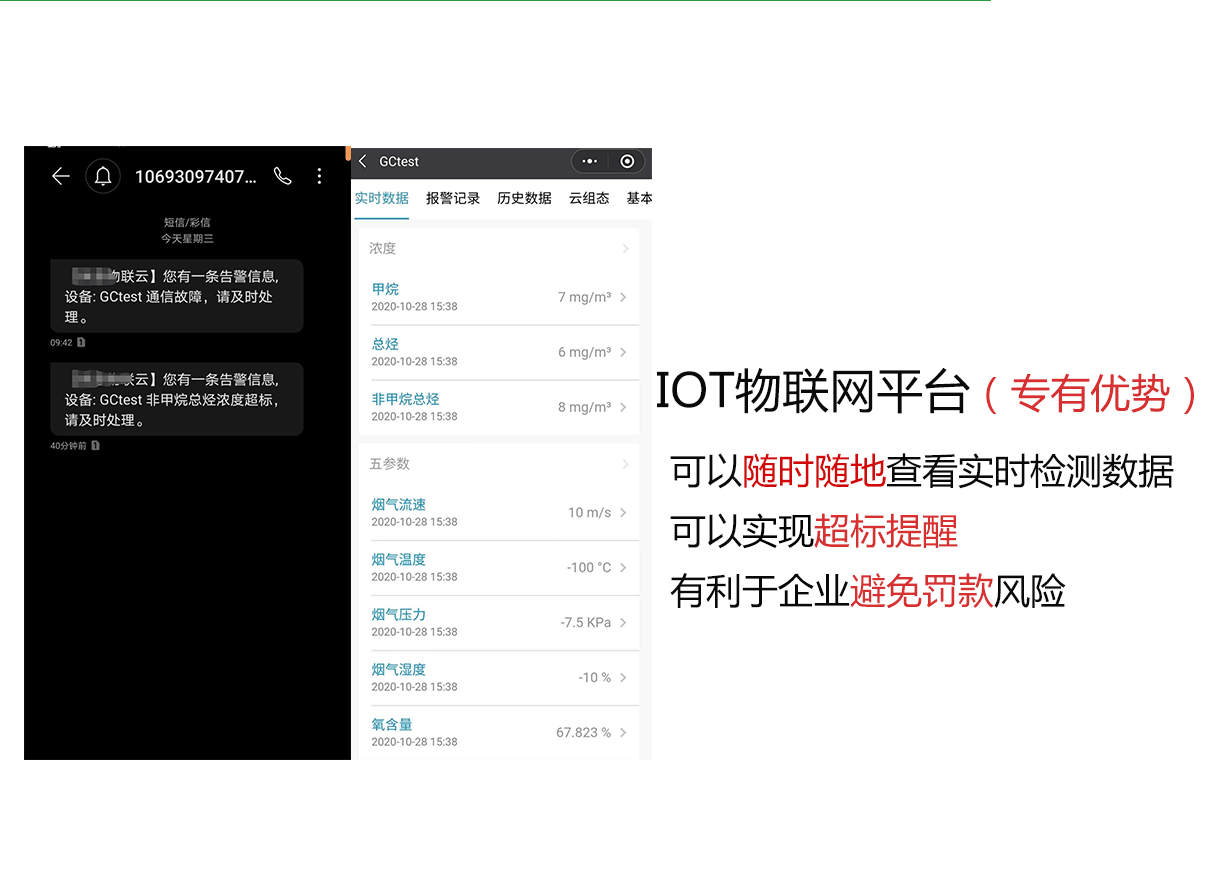Click the IOT物联网平台 heading

tap(813, 393)
